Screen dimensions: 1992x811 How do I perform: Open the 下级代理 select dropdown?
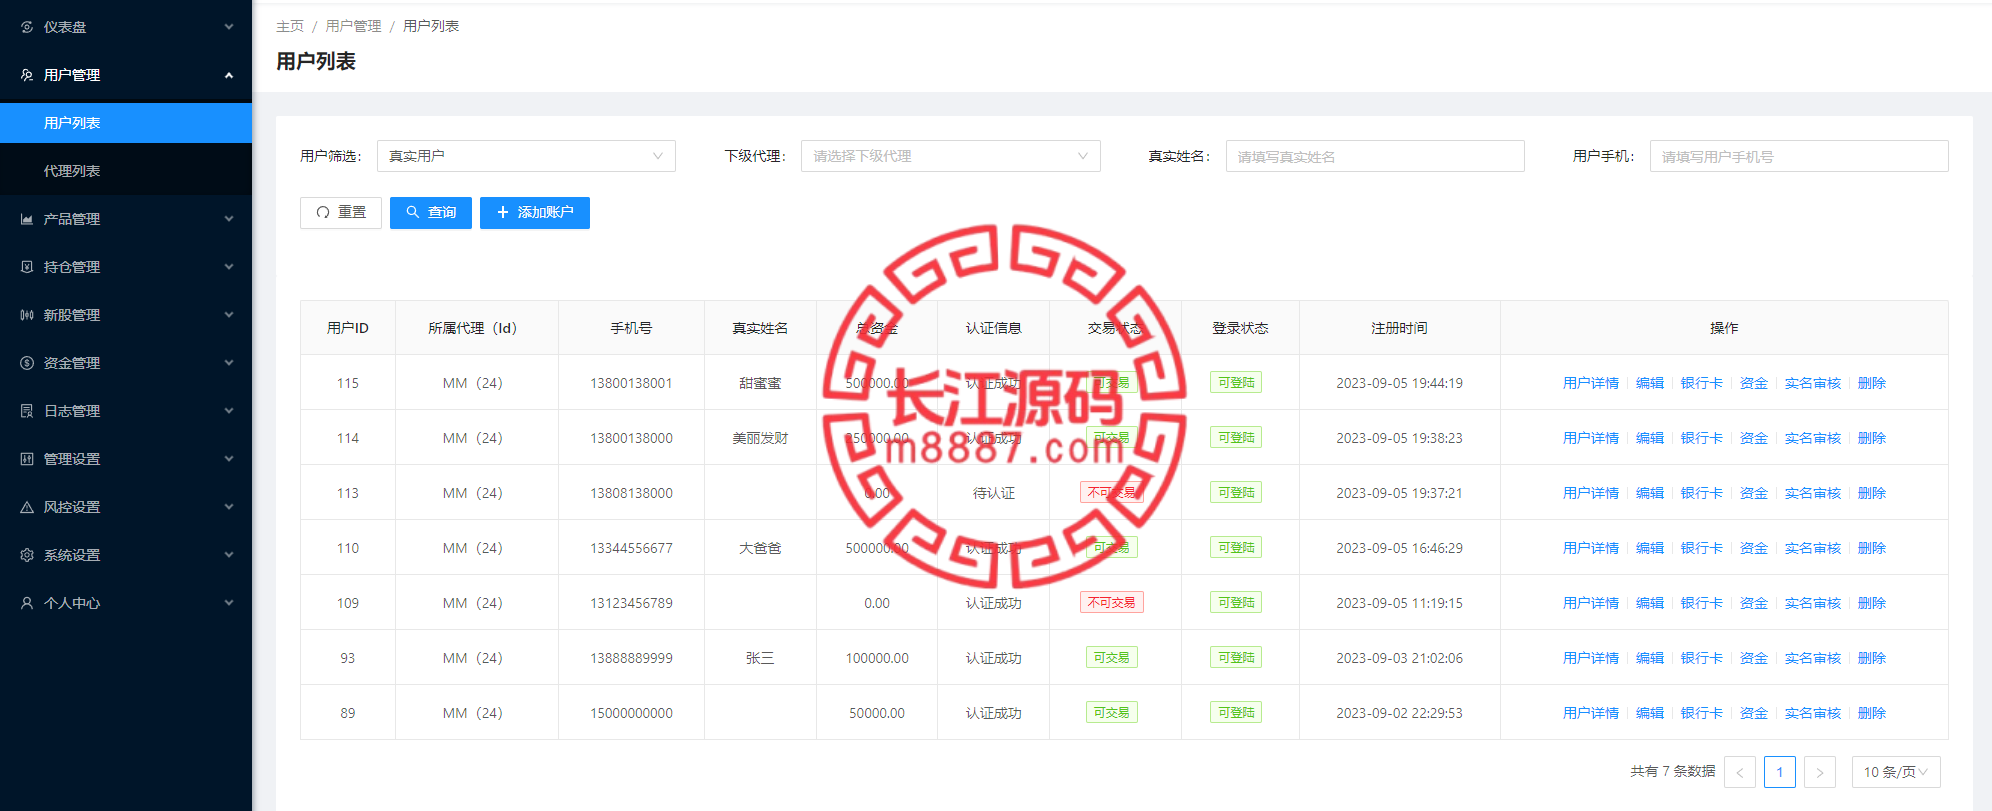tap(950, 156)
